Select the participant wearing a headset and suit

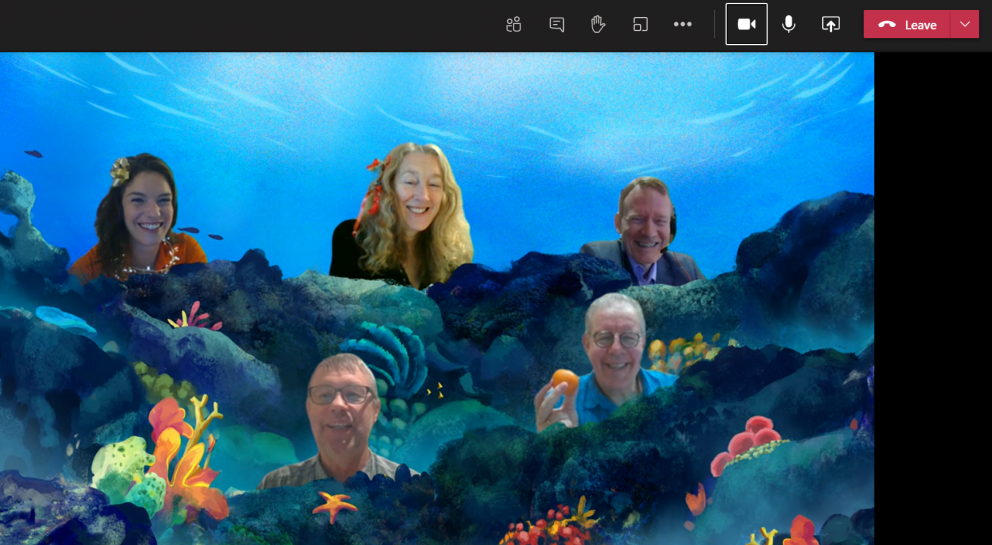[643, 235]
